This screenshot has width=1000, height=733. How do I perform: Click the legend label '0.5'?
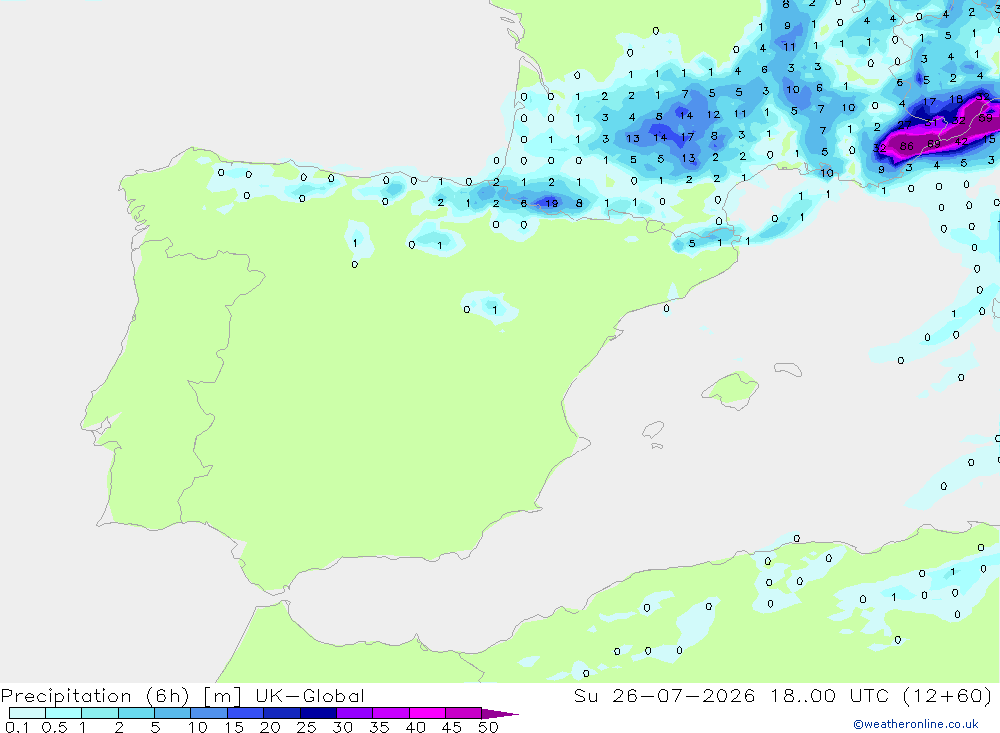54,727
